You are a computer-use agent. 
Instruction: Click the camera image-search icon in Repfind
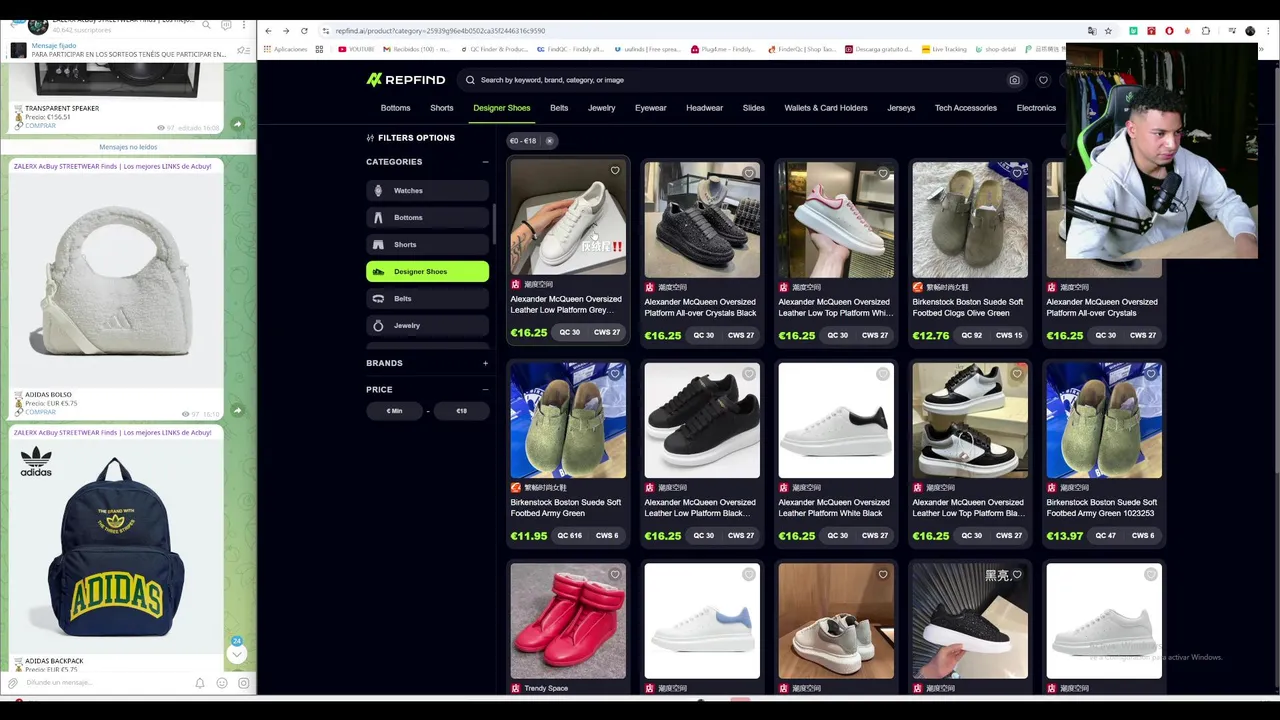click(1014, 80)
